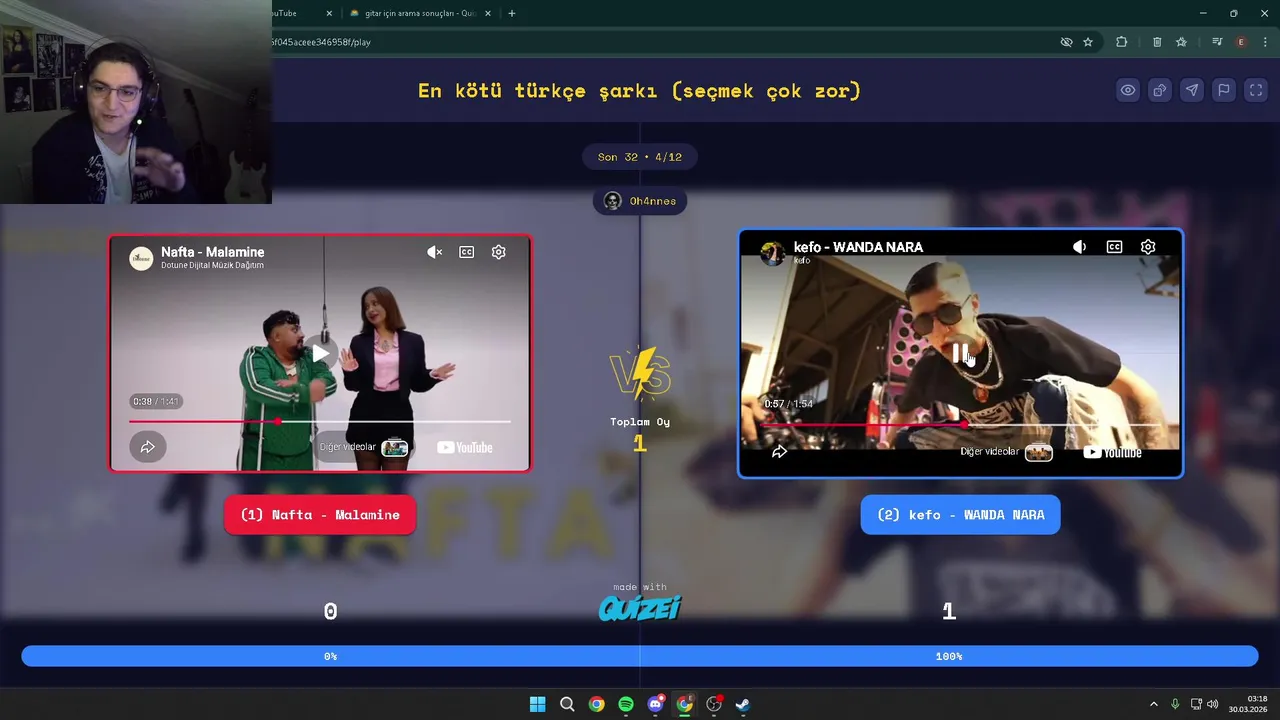Open OBS Studio from the taskbar
This screenshot has width=1280, height=720.
tap(714, 704)
